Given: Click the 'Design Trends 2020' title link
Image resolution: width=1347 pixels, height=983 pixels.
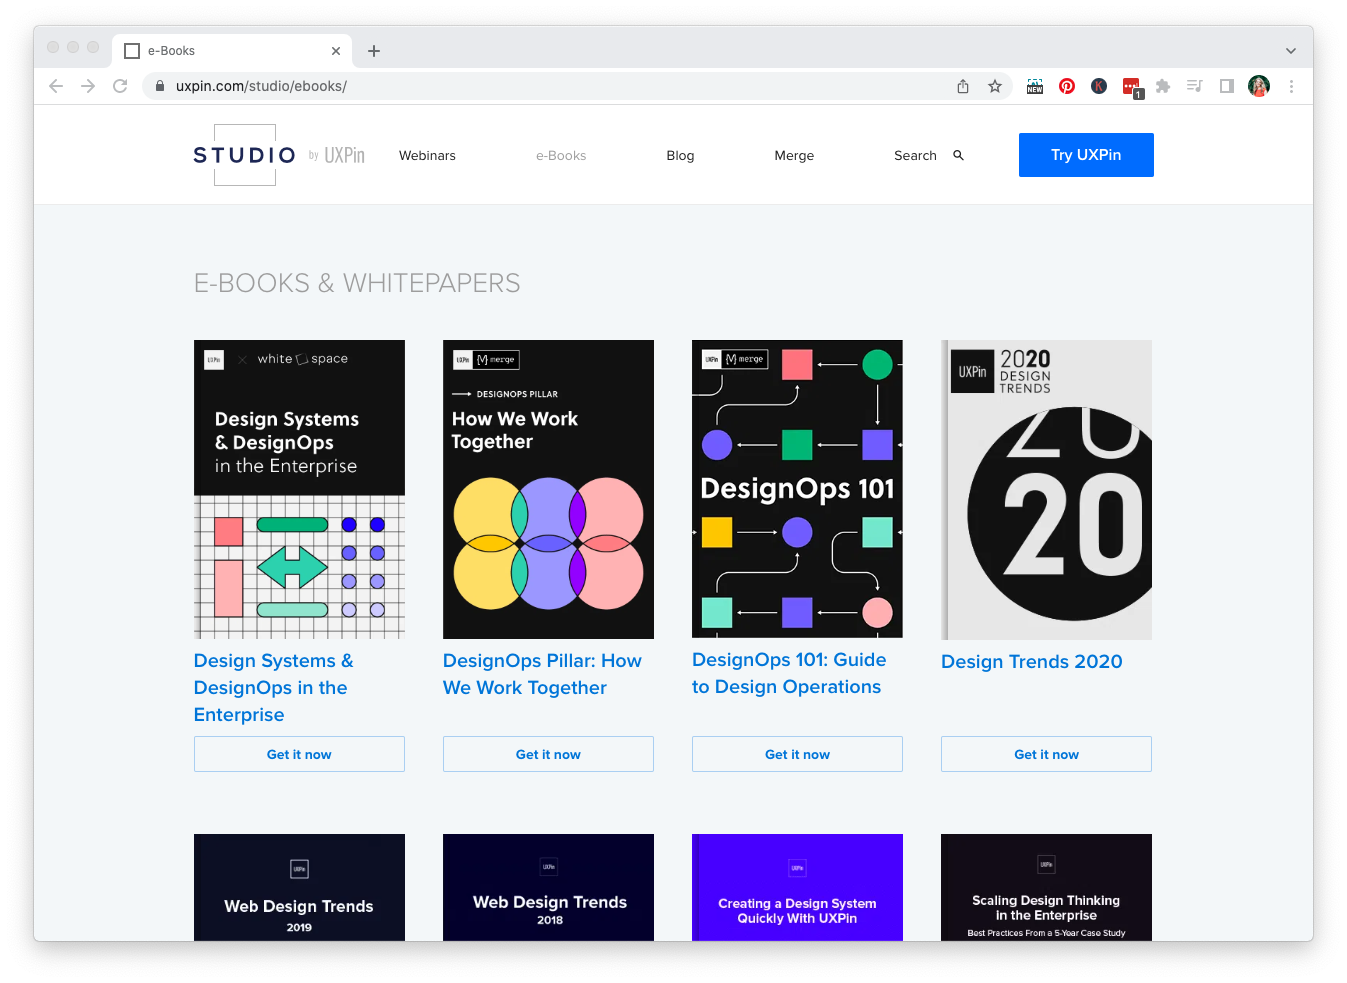Looking at the screenshot, I should pos(1032,661).
